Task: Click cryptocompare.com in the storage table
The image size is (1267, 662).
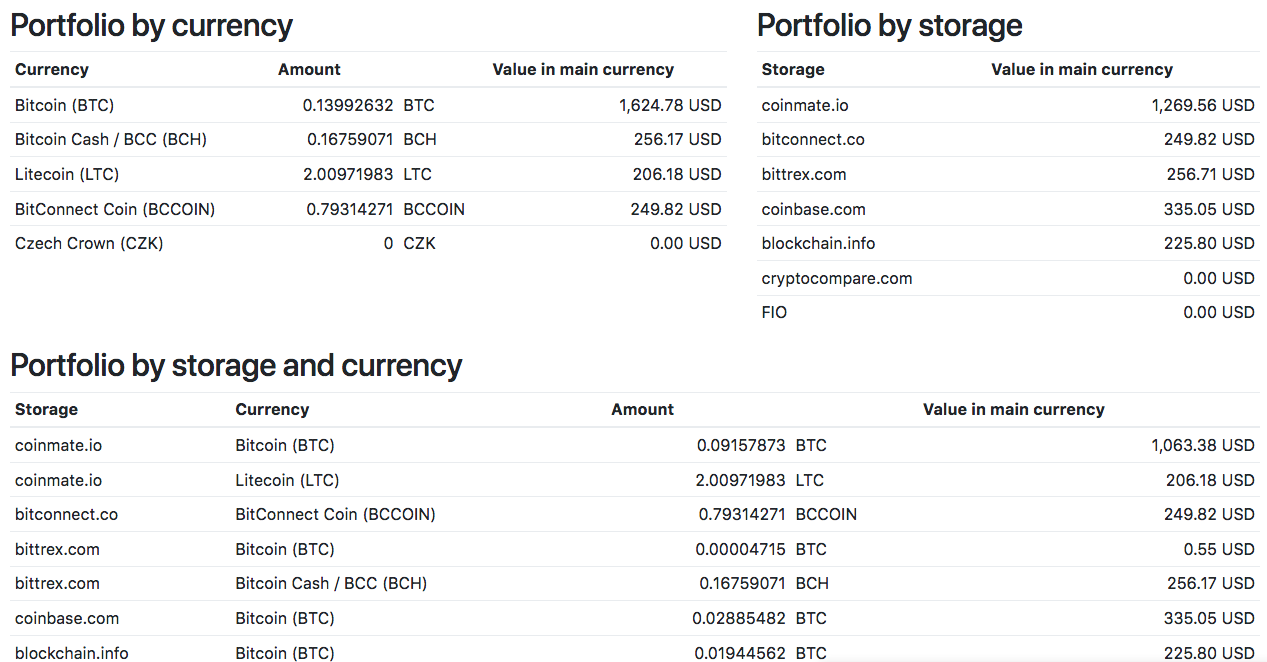Action: pyautogui.click(x=836, y=278)
